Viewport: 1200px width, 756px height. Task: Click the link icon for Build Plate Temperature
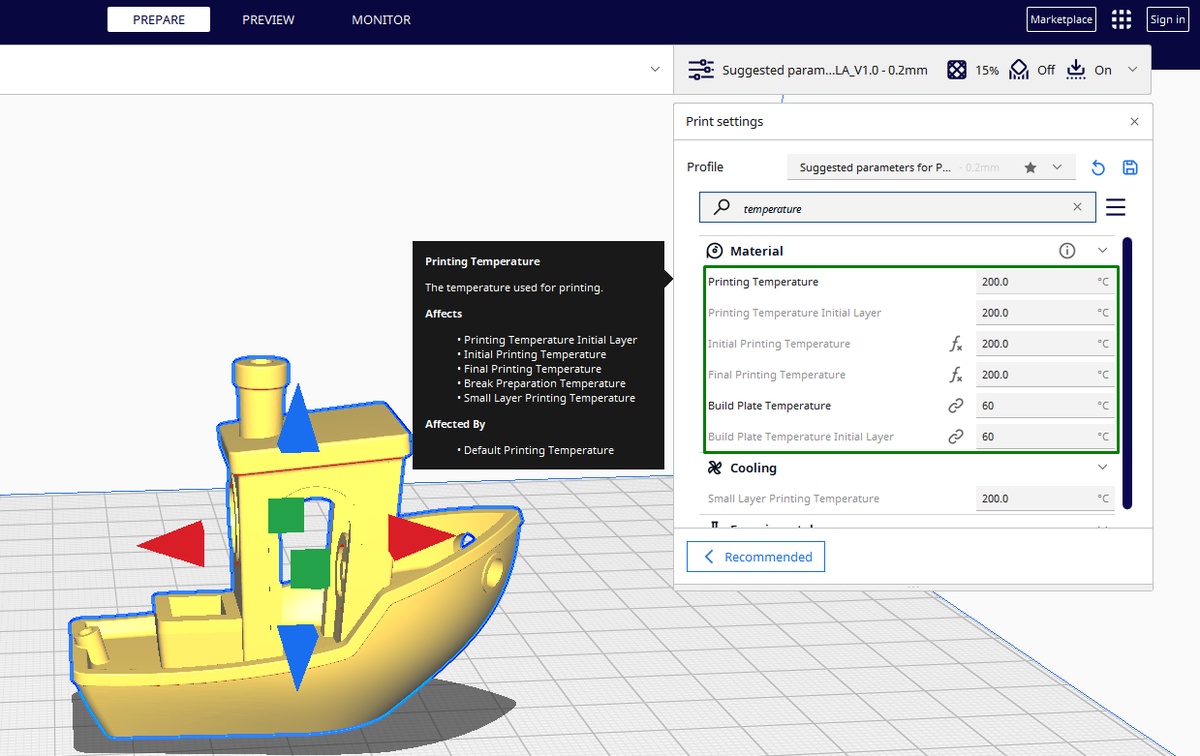click(956, 406)
